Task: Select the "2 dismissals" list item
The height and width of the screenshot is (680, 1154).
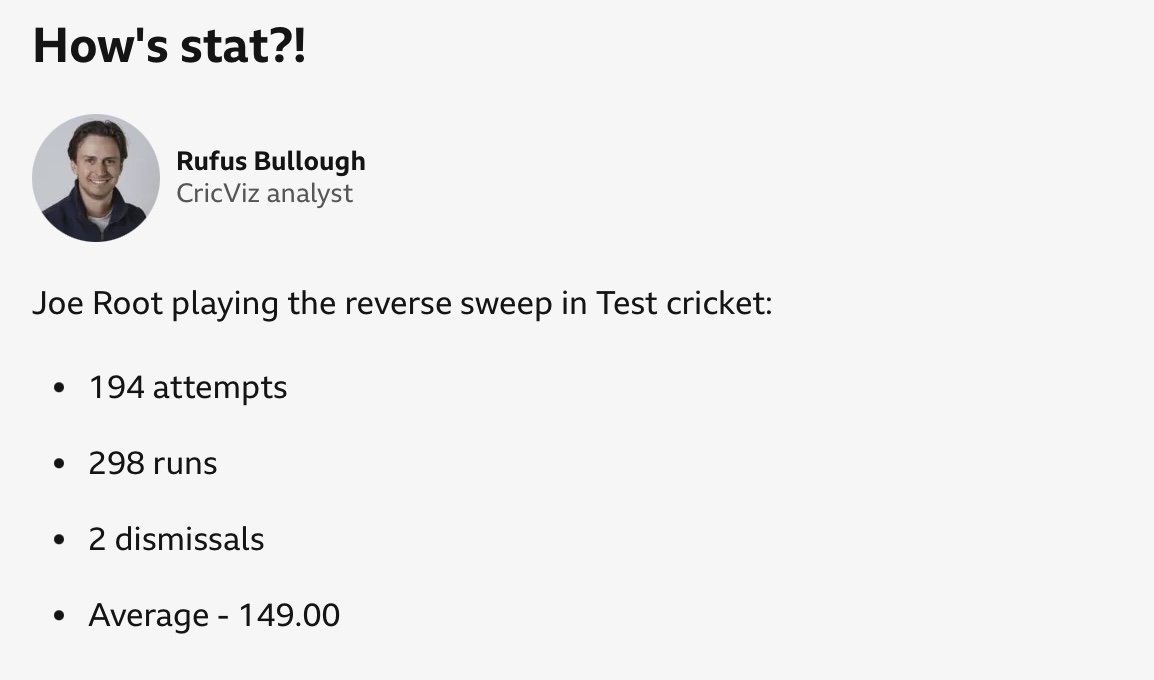Action: click(177, 539)
